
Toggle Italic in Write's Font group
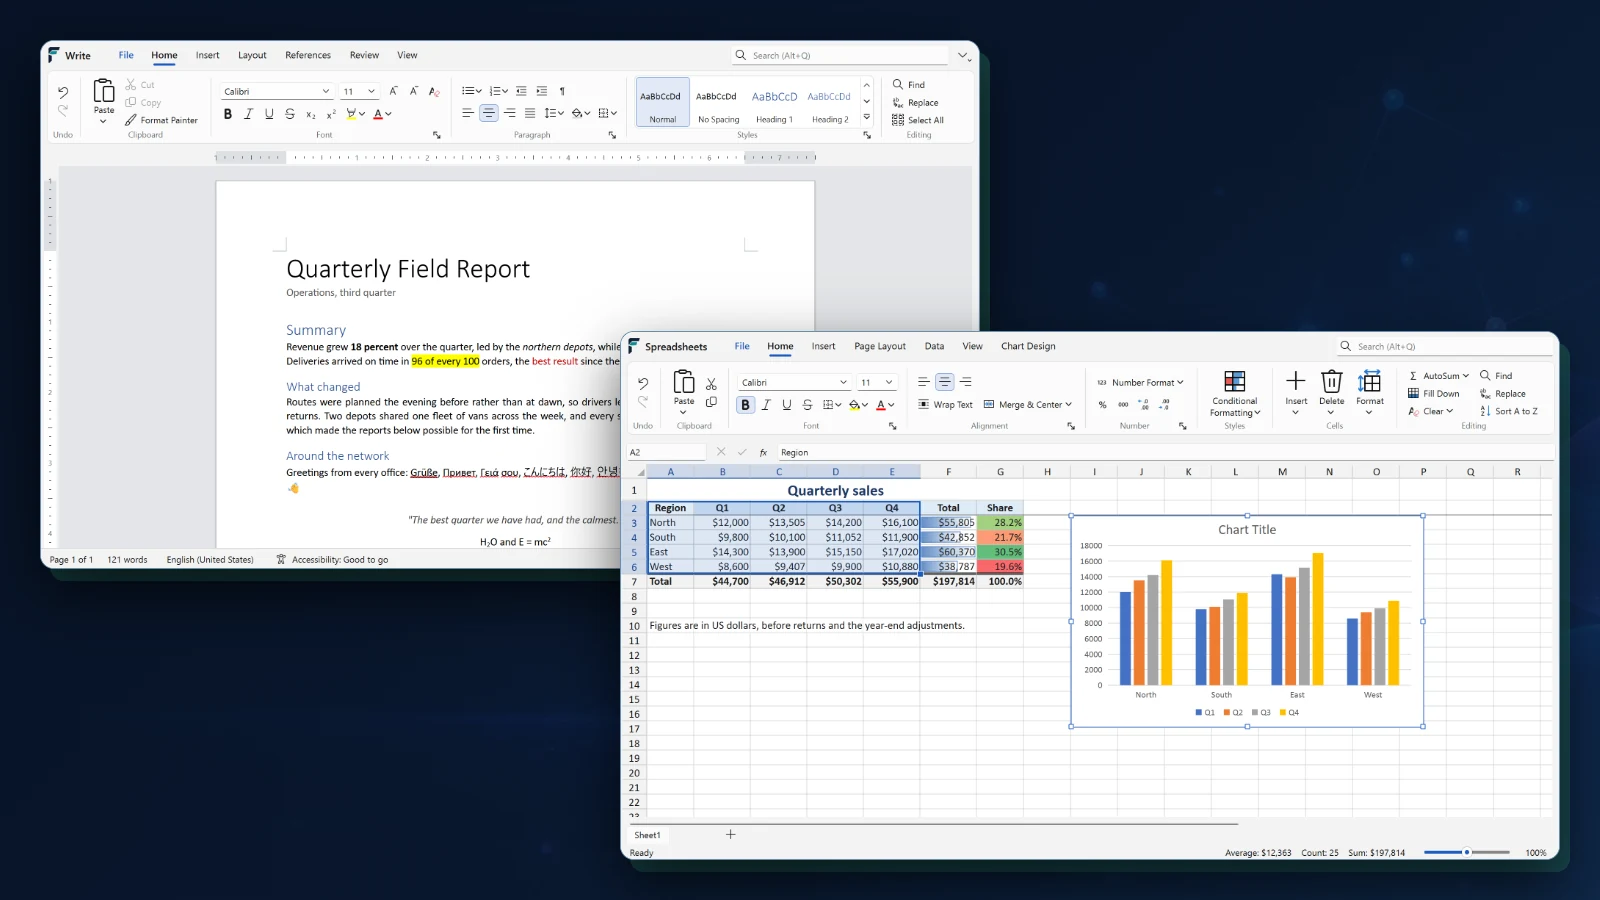pyautogui.click(x=248, y=114)
